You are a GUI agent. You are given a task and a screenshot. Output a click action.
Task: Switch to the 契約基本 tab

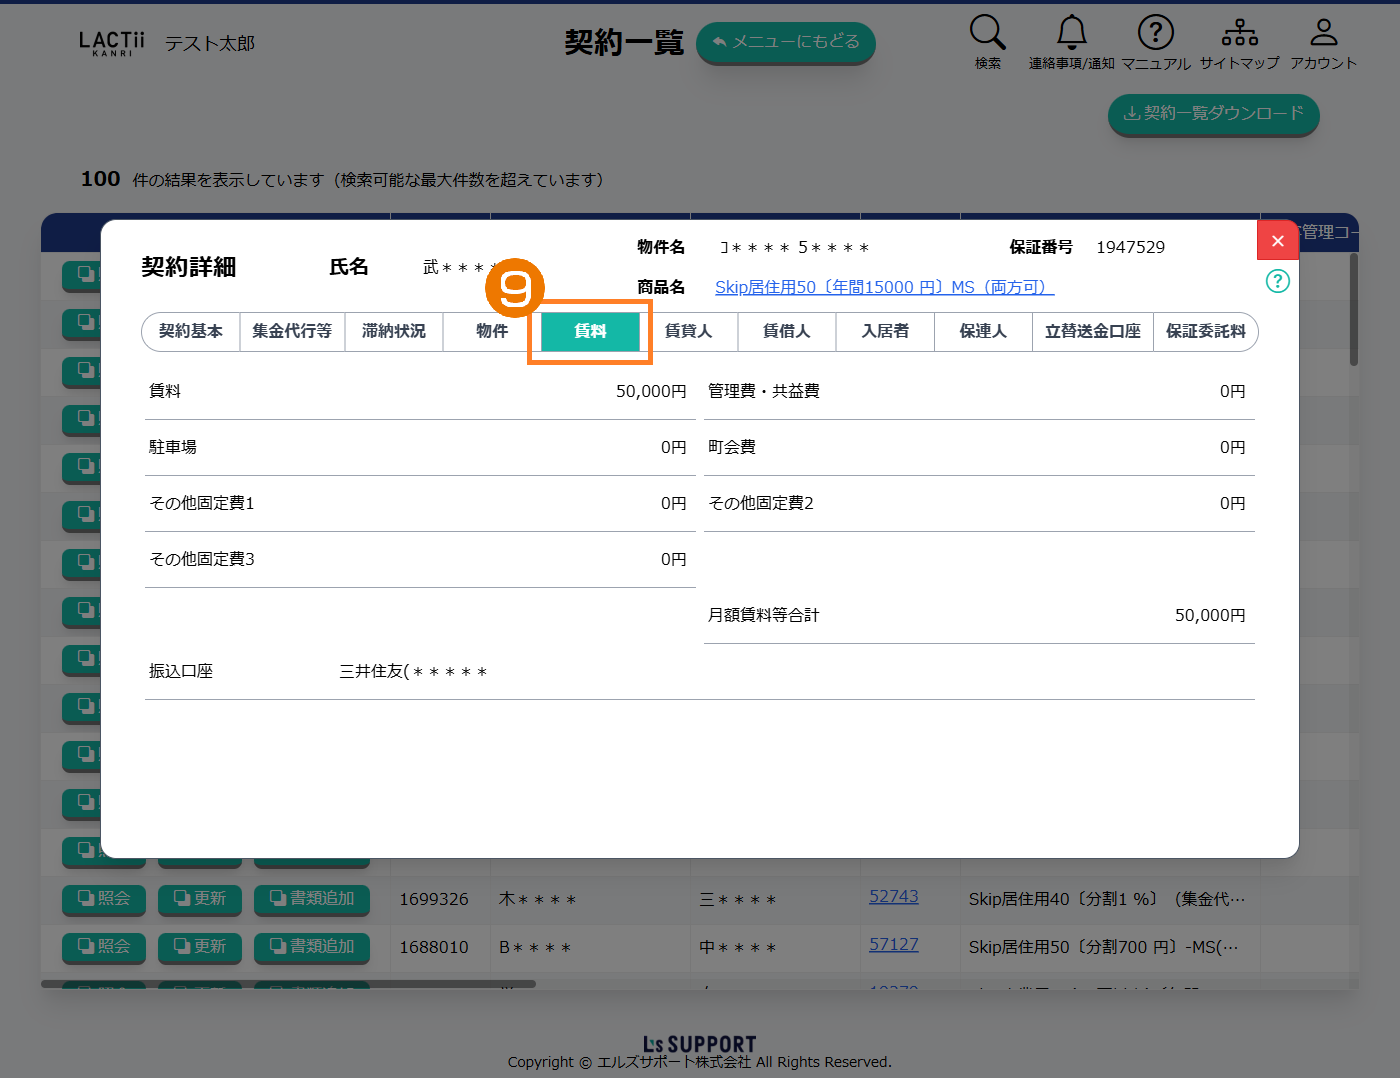[191, 331]
